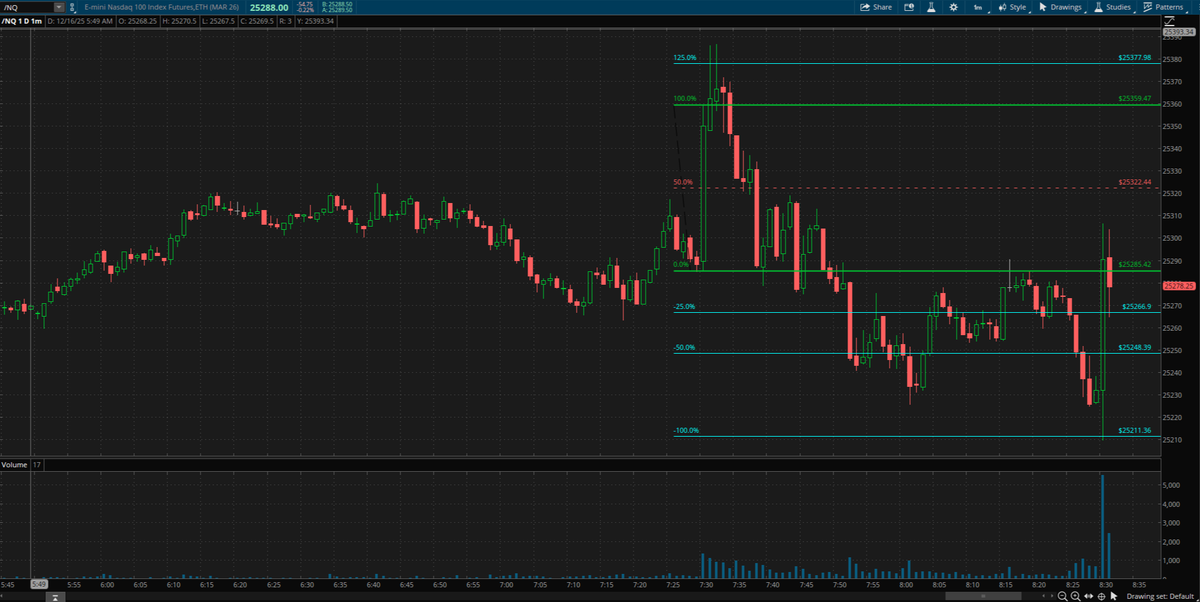The height and width of the screenshot is (602, 1200).
Task: Click the pan left-right arrows icon
Action: coord(1088,596)
